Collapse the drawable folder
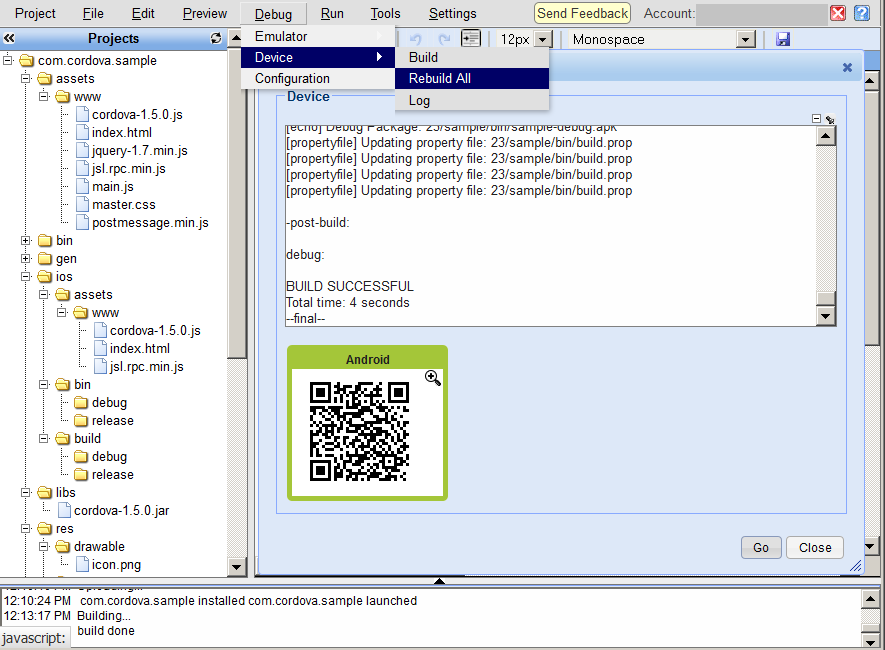The width and height of the screenshot is (885, 650). tap(44, 547)
